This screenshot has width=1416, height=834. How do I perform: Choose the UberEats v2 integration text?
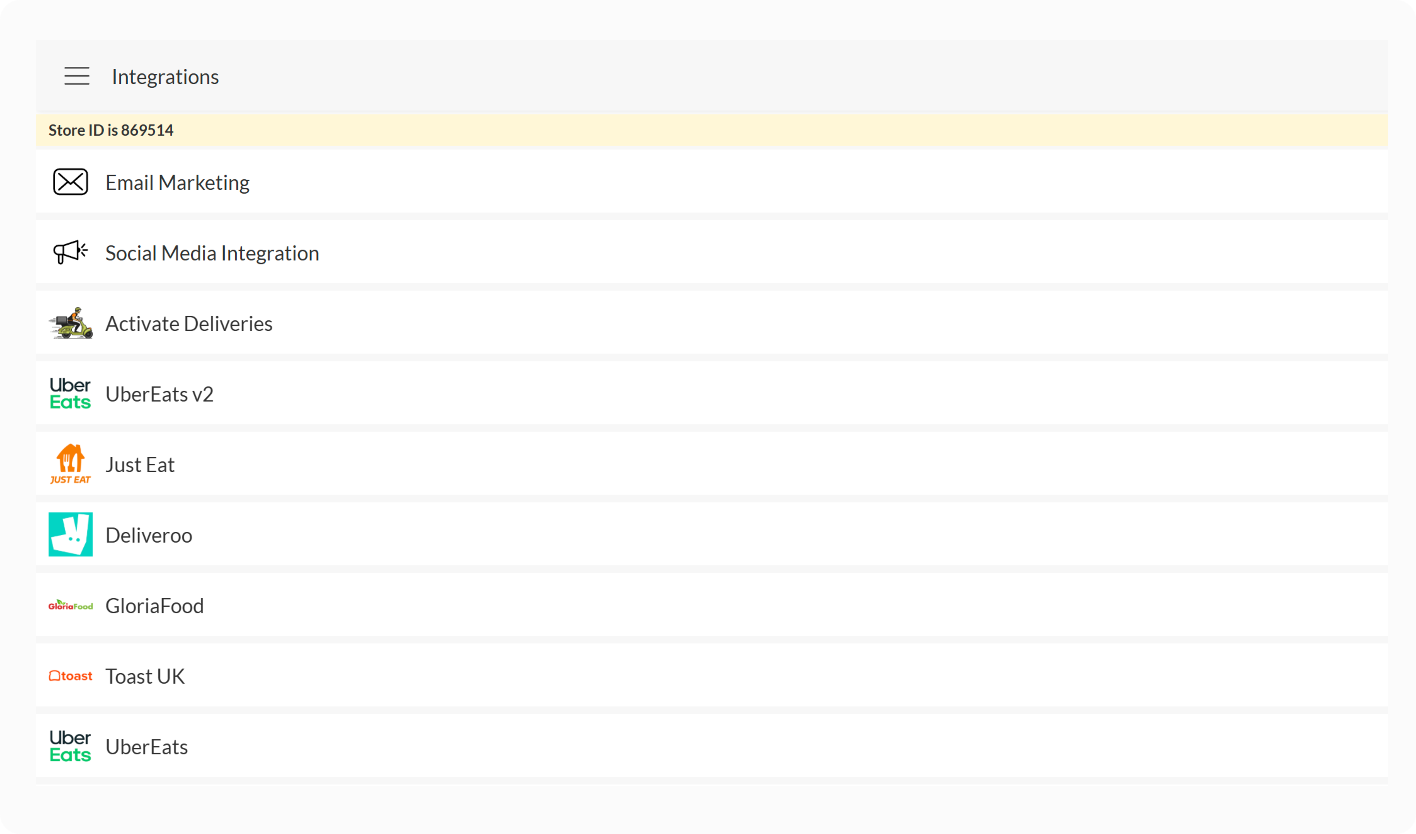(x=159, y=394)
